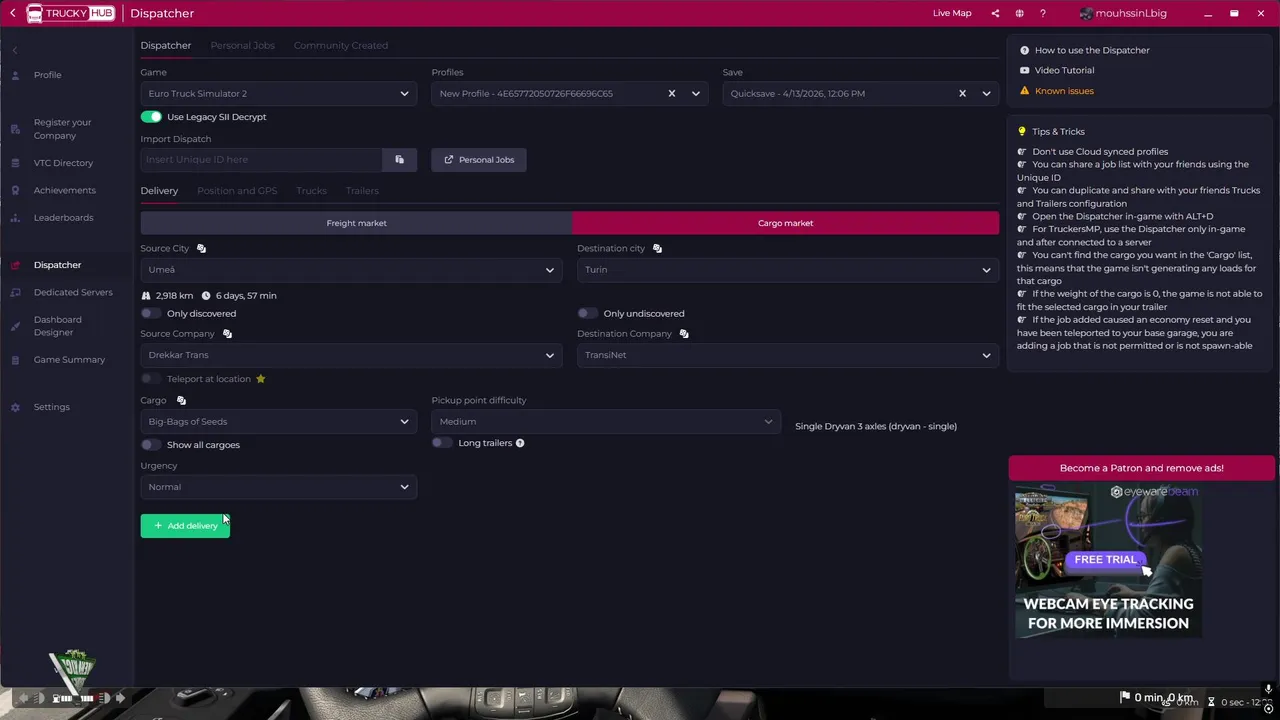Randomize Cargo with dice icon
This screenshot has width=1280, height=720.
pyautogui.click(x=181, y=400)
